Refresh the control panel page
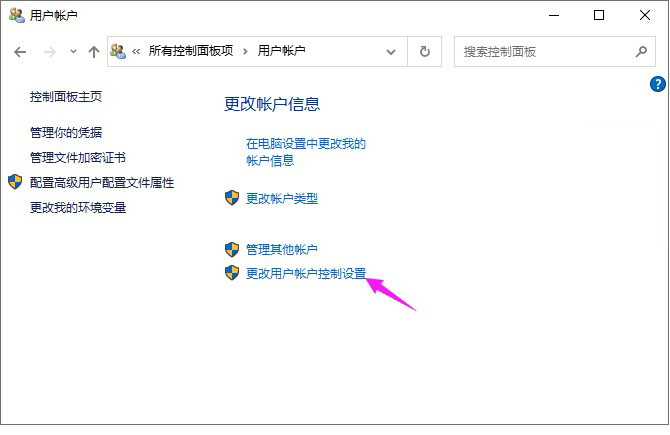670x435 pixels. (x=425, y=52)
